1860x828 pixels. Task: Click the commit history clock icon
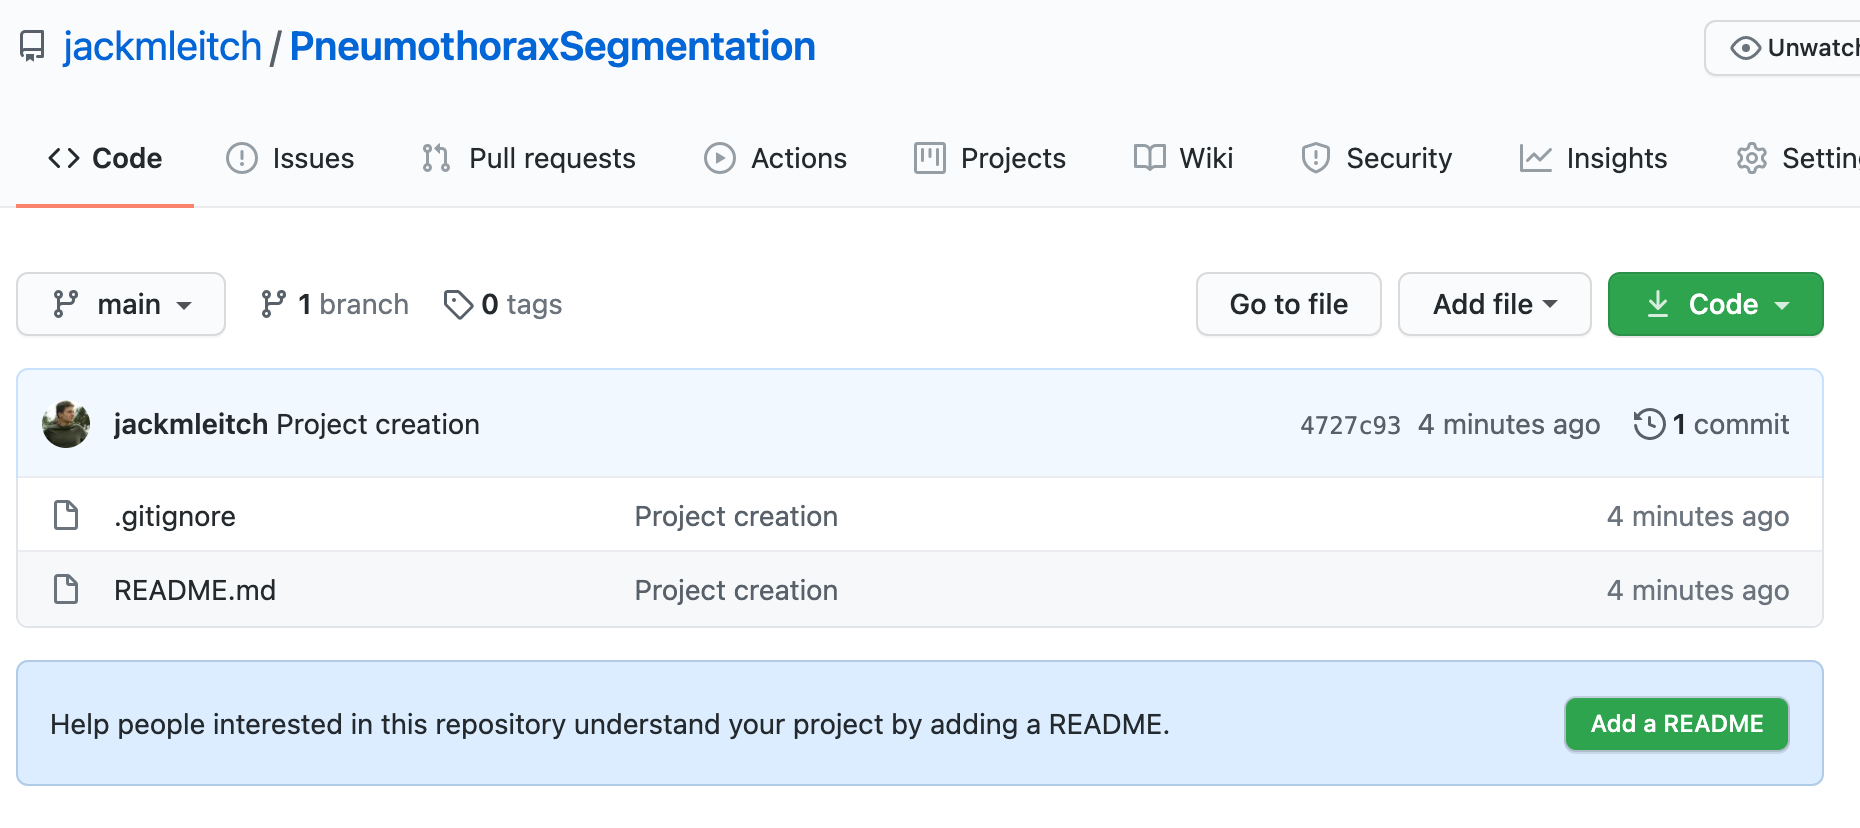pyautogui.click(x=1649, y=424)
